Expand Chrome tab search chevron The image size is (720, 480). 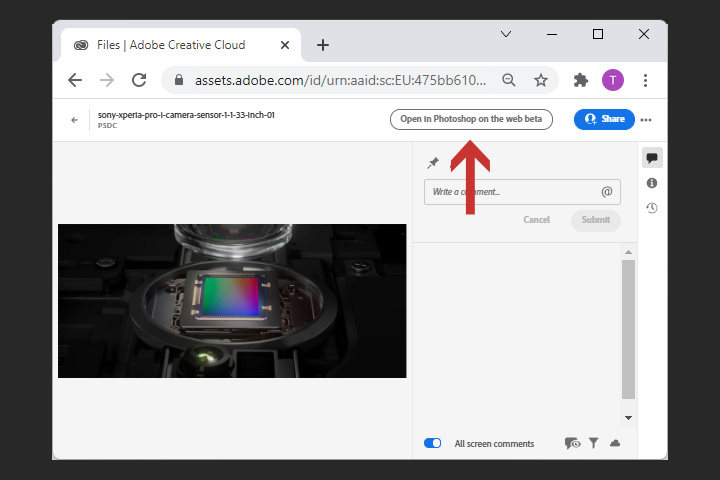click(x=506, y=34)
